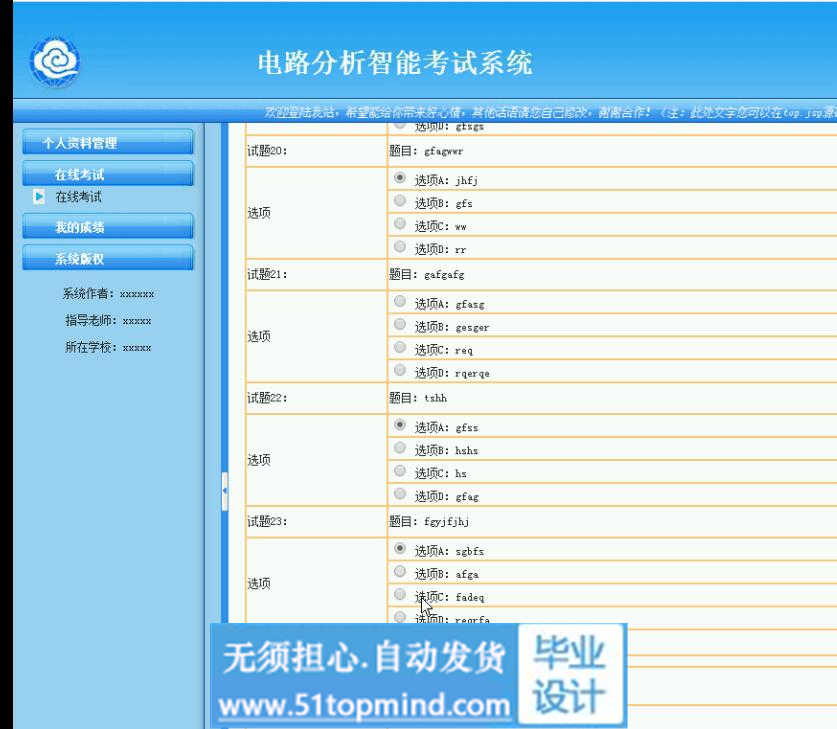
Task: Select option A jhfj for question 20
Action: click(400, 178)
